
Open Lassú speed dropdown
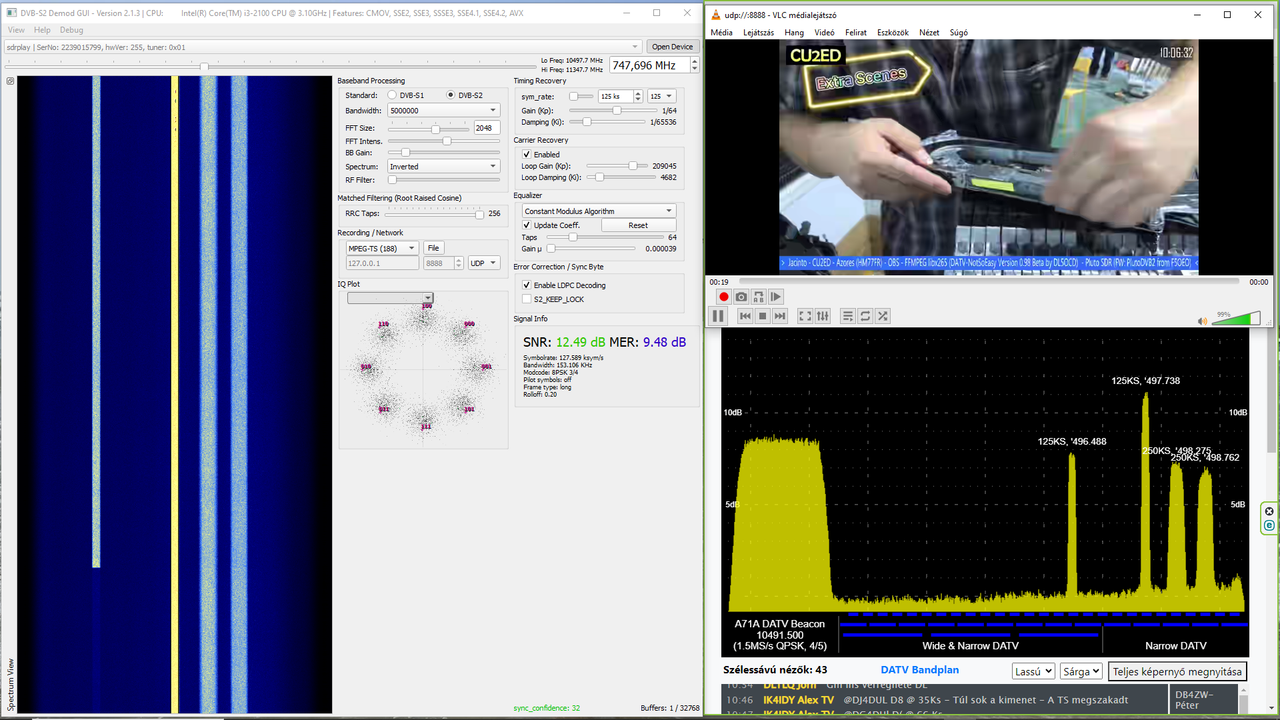coord(1033,672)
